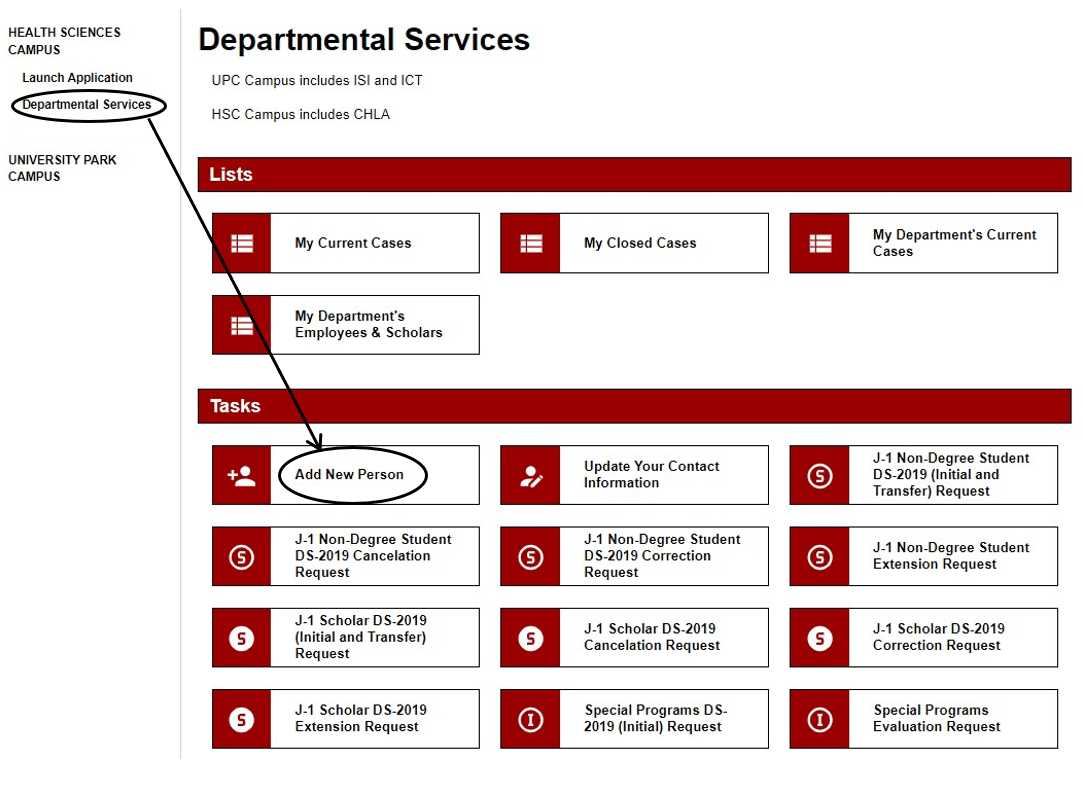Viewport: 1083px width, 791px height.
Task: Start J-1 Non-Degree Student DS-2019 Correction Request
Action: point(635,557)
